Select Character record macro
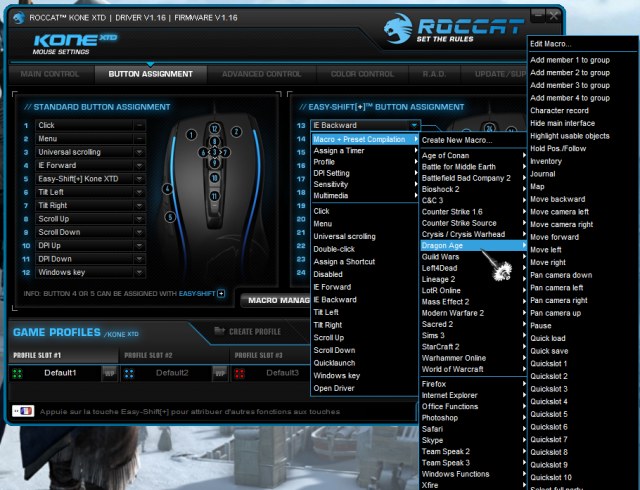The height and width of the screenshot is (490, 640). (559, 111)
